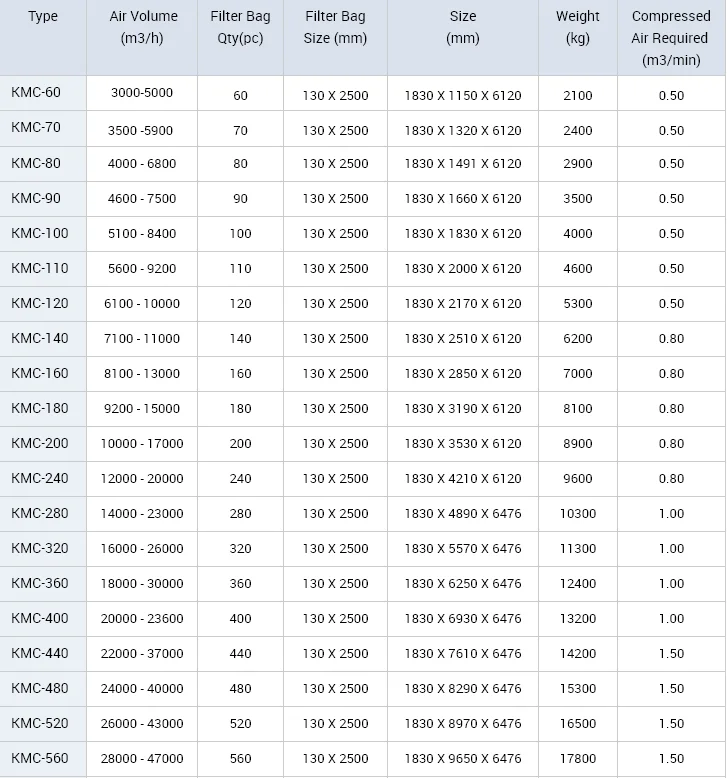Click air volume value 3500 -5900
Image resolution: width=727 pixels, height=778 pixels.
click(x=142, y=130)
